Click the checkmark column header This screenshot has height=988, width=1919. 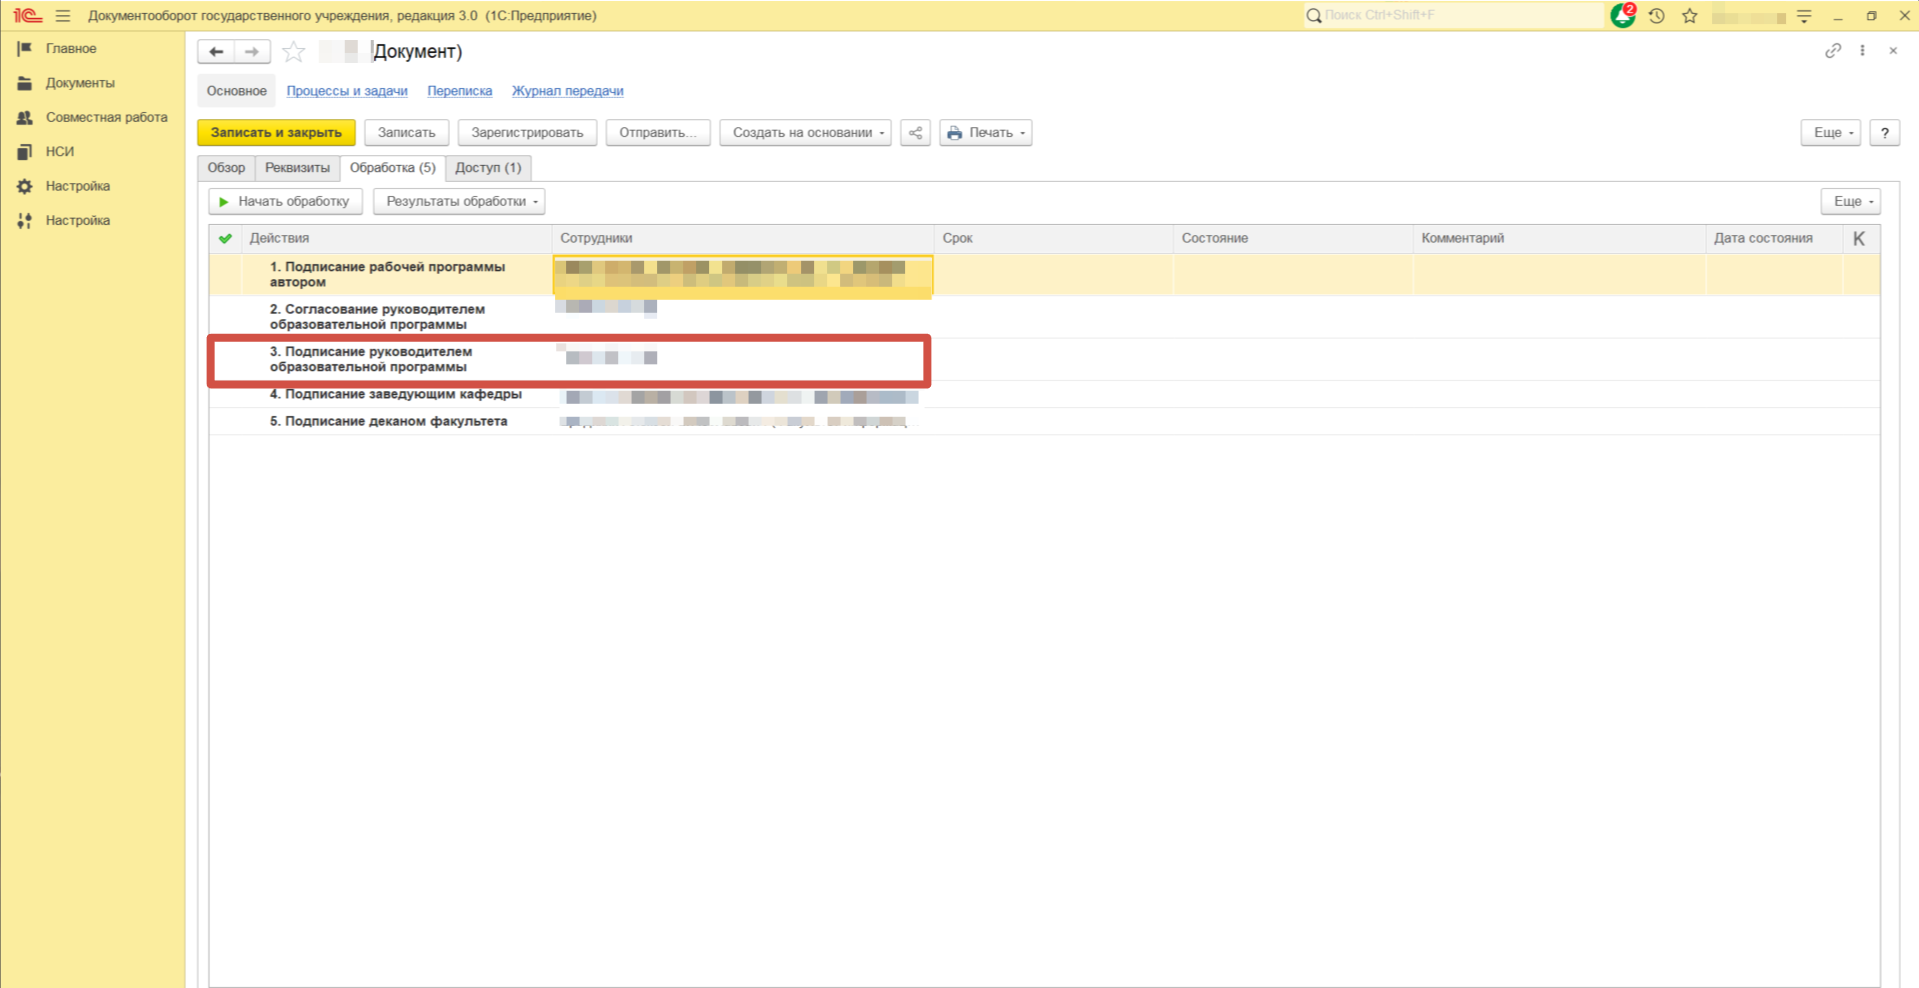pos(225,239)
